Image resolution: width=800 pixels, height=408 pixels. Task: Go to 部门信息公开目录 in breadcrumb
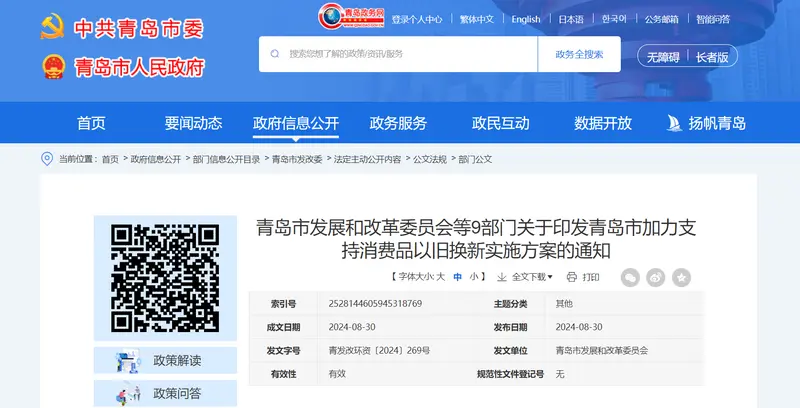click(x=227, y=159)
